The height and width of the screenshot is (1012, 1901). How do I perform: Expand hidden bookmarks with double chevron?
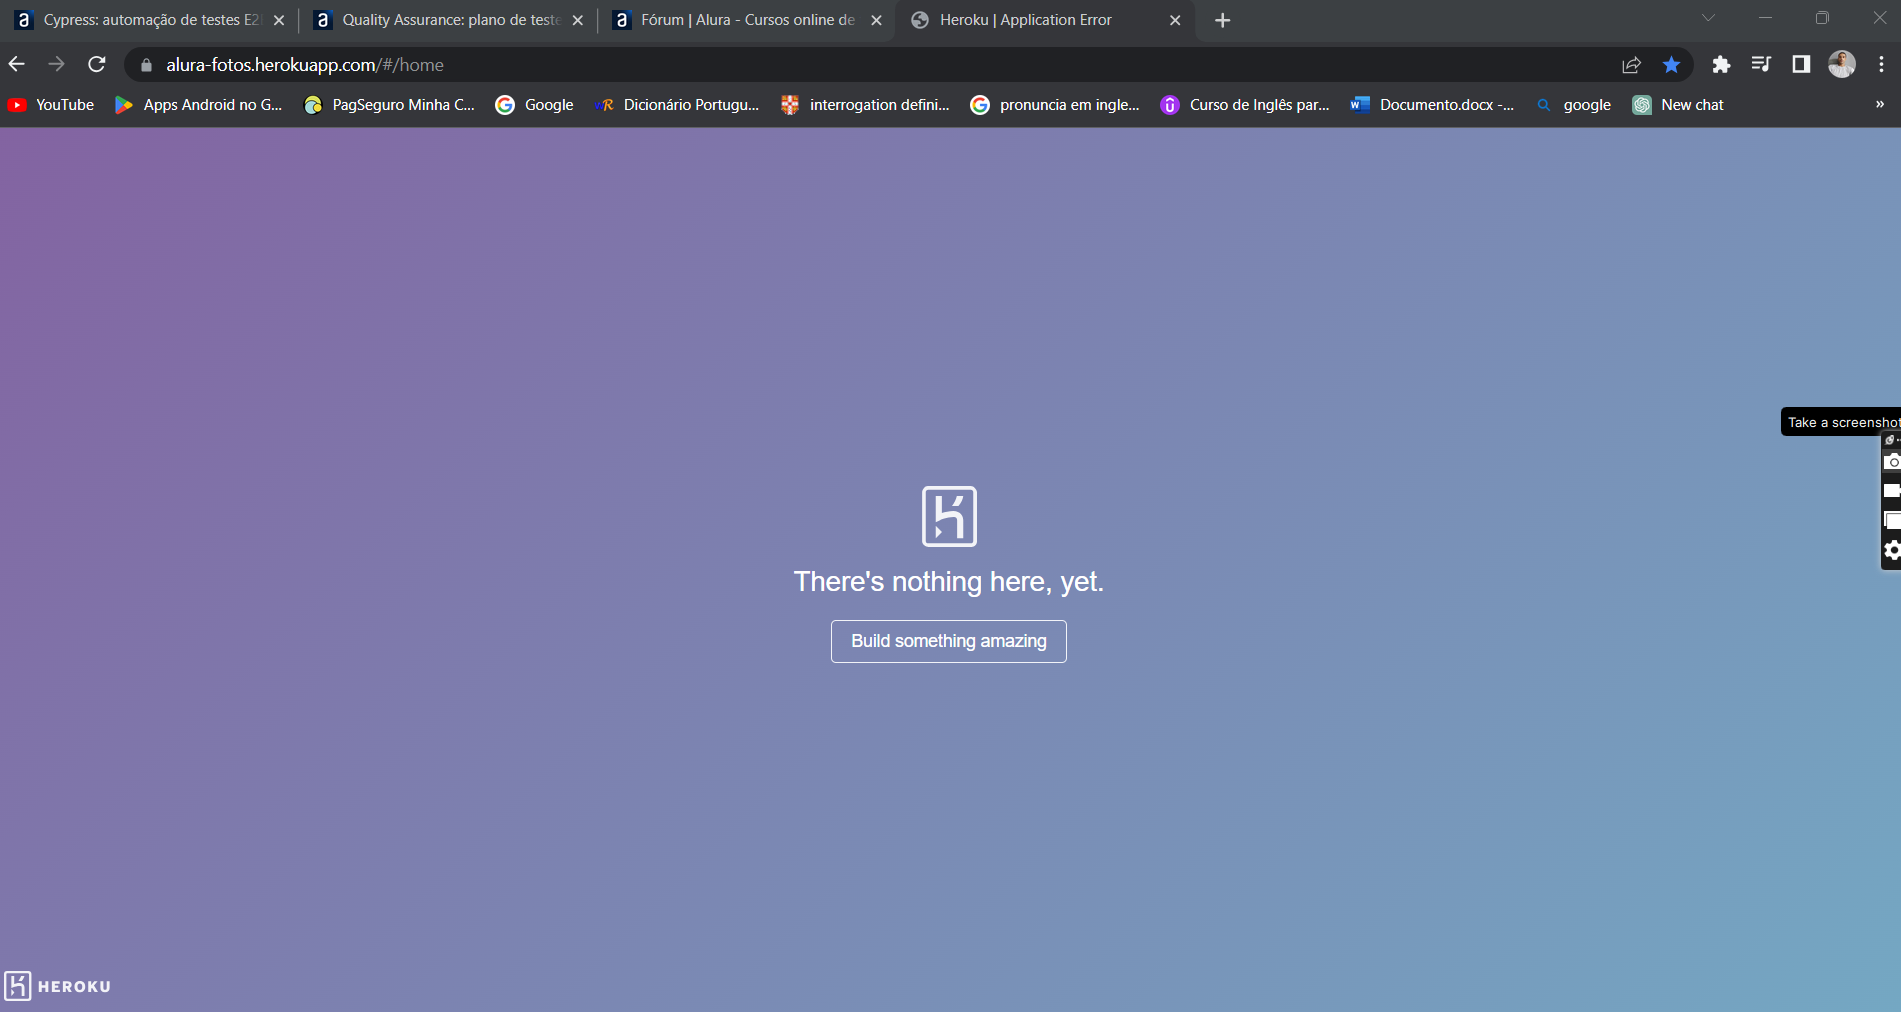(x=1879, y=104)
